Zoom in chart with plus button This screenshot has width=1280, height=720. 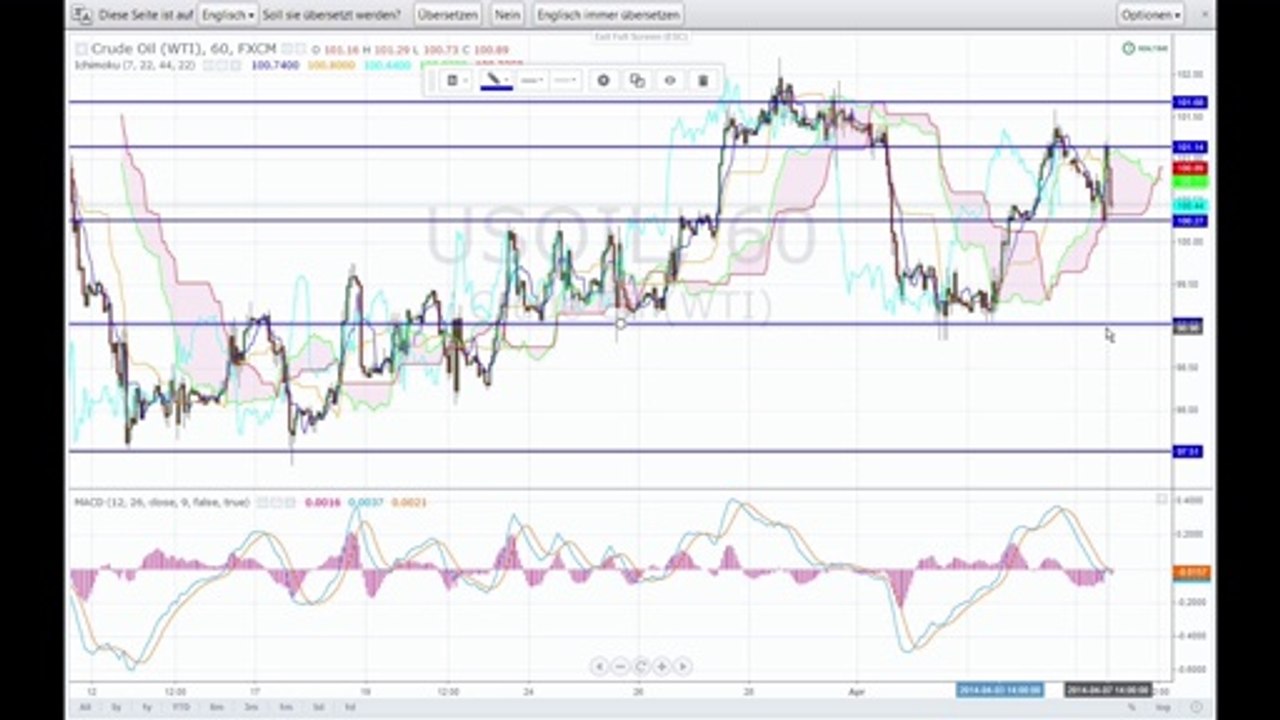click(662, 666)
